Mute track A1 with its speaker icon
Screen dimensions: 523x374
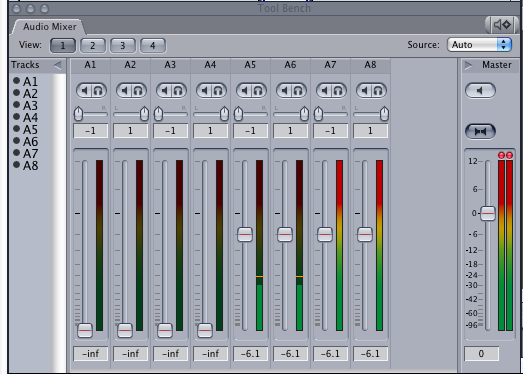[x=85, y=90]
